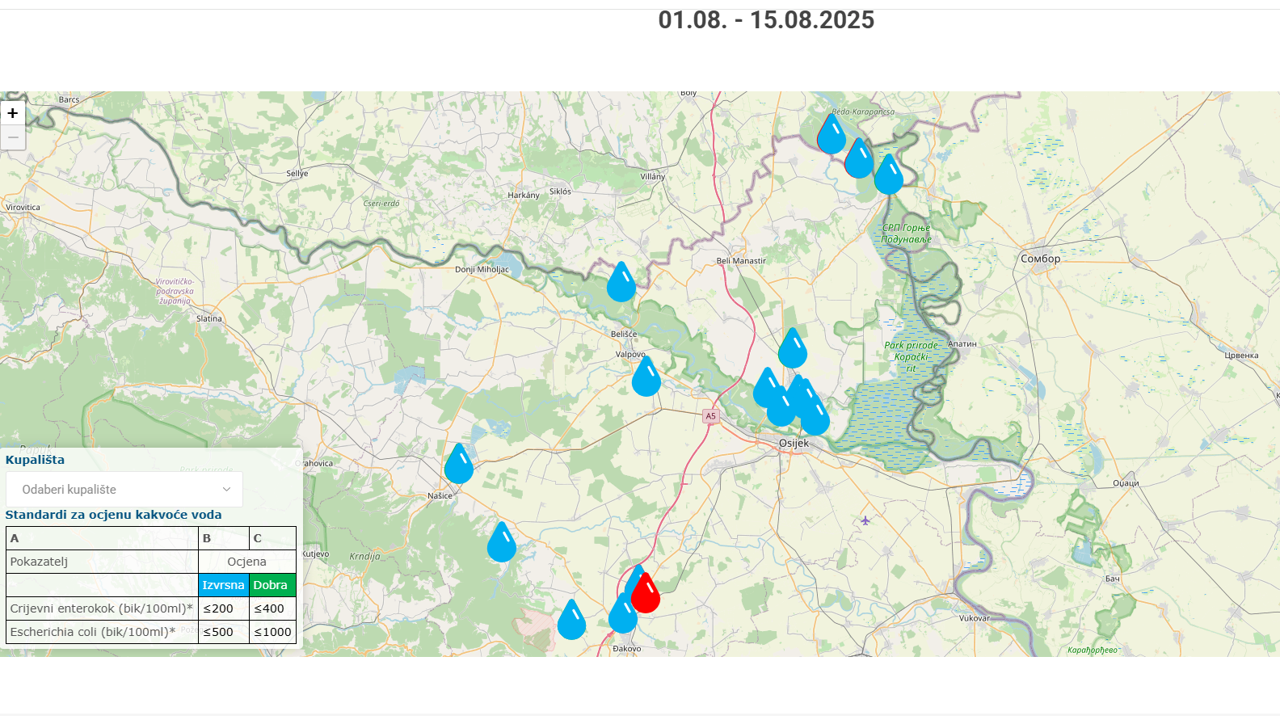
Task: Click the Kupališta heading
Action: [35, 460]
